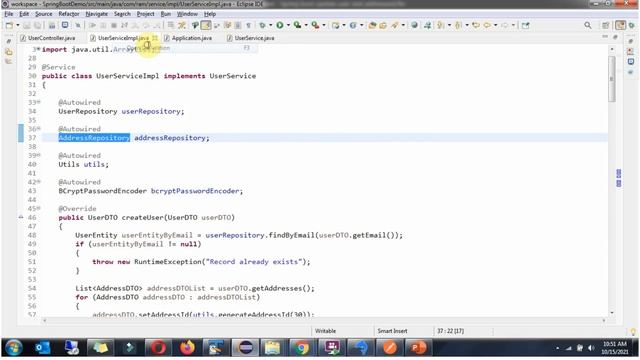Click the New Java Package icon
Screen dimensions: 640x360
pos(336,25)
